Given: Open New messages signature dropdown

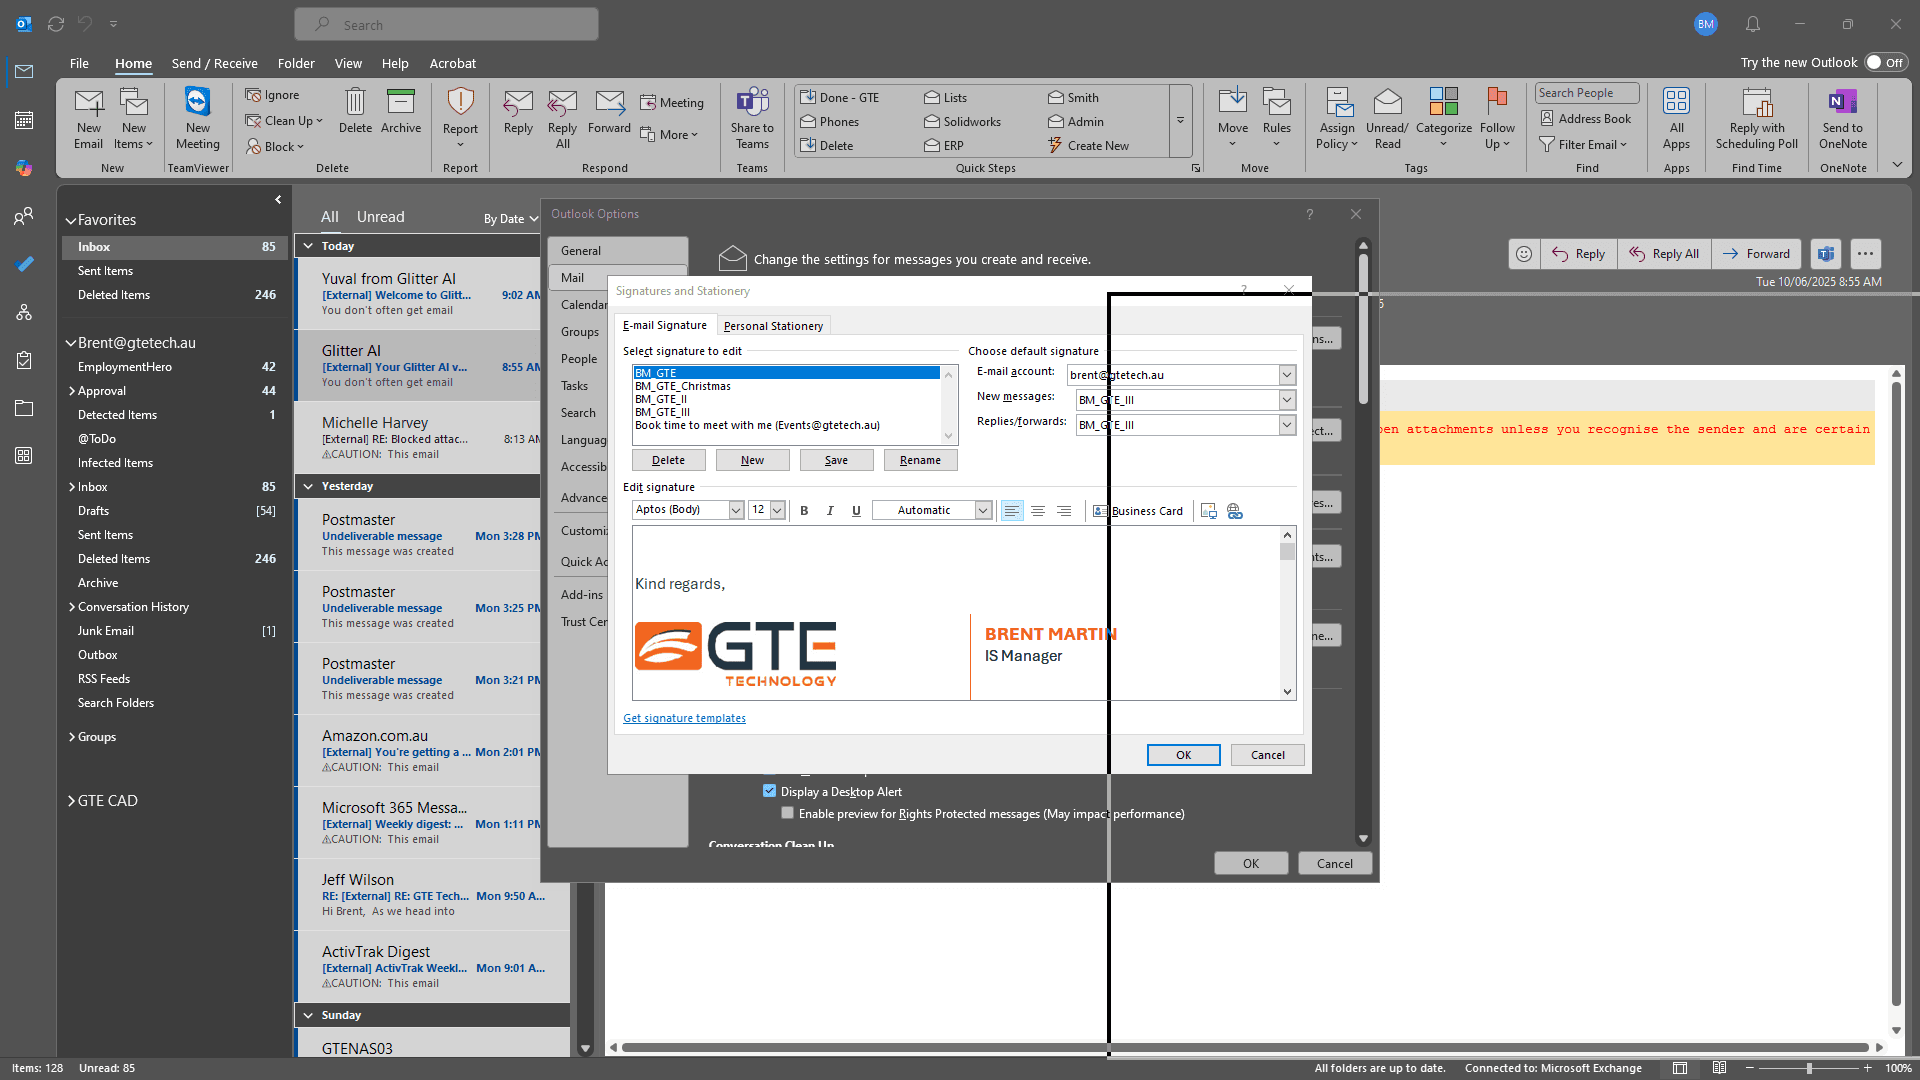Looking at the screenshot, I should pos(1287,400).
